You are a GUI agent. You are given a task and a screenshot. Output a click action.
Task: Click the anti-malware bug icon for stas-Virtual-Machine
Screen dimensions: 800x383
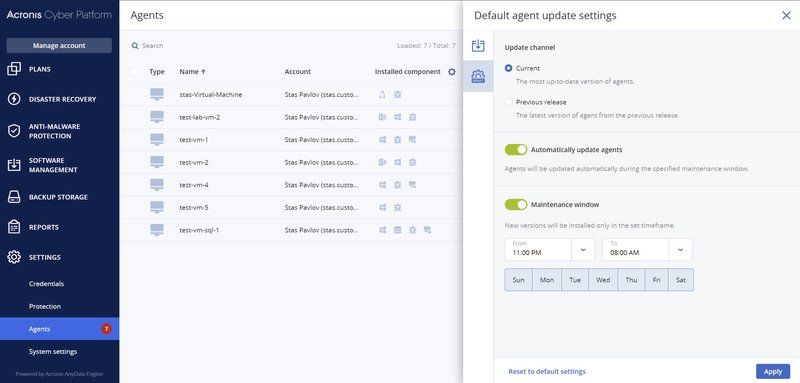tap(397, 94)
